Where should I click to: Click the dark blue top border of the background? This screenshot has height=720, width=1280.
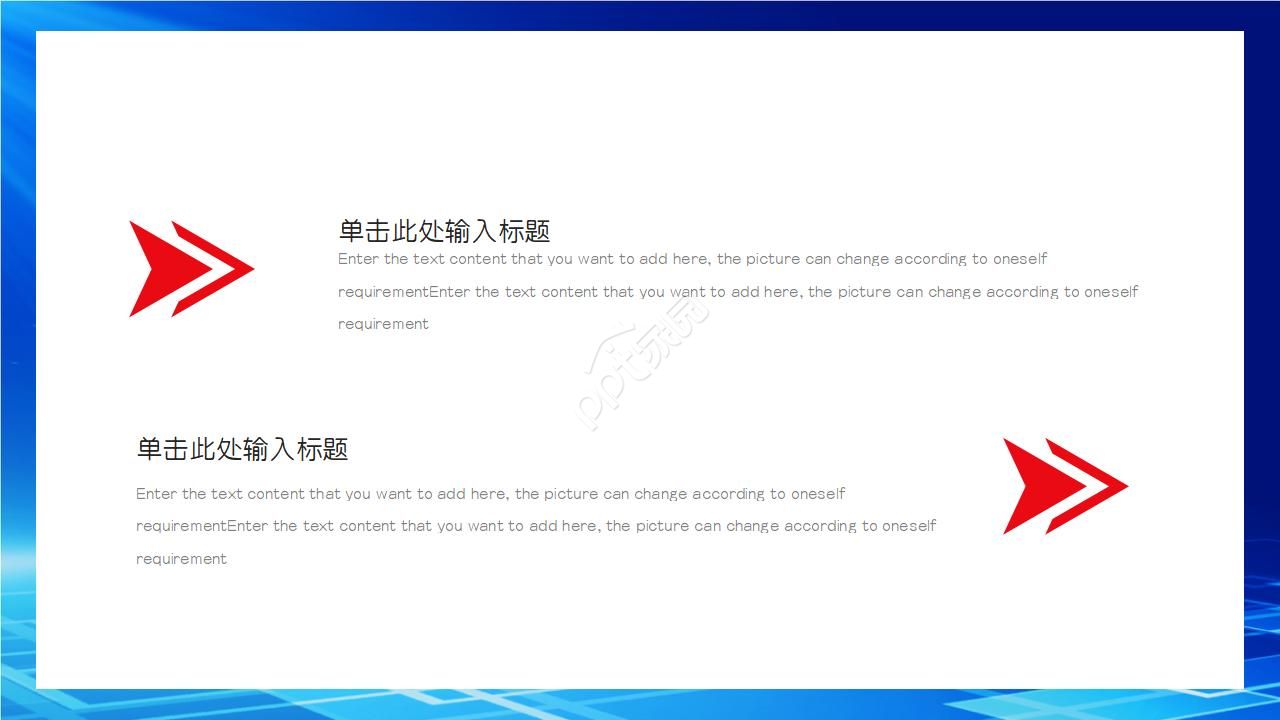(x=640, y=14)
